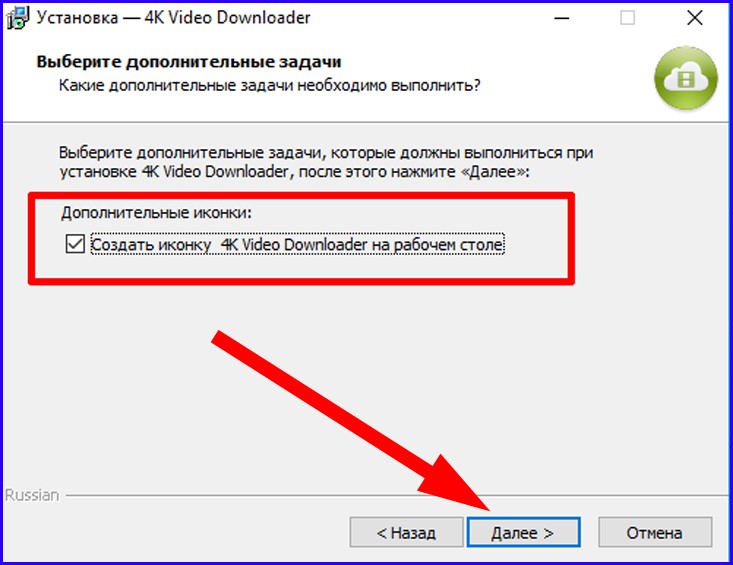Click the 'Создать иконку 4K Video Downloader' label text
The image size is (733, 565).
[297, 244]
